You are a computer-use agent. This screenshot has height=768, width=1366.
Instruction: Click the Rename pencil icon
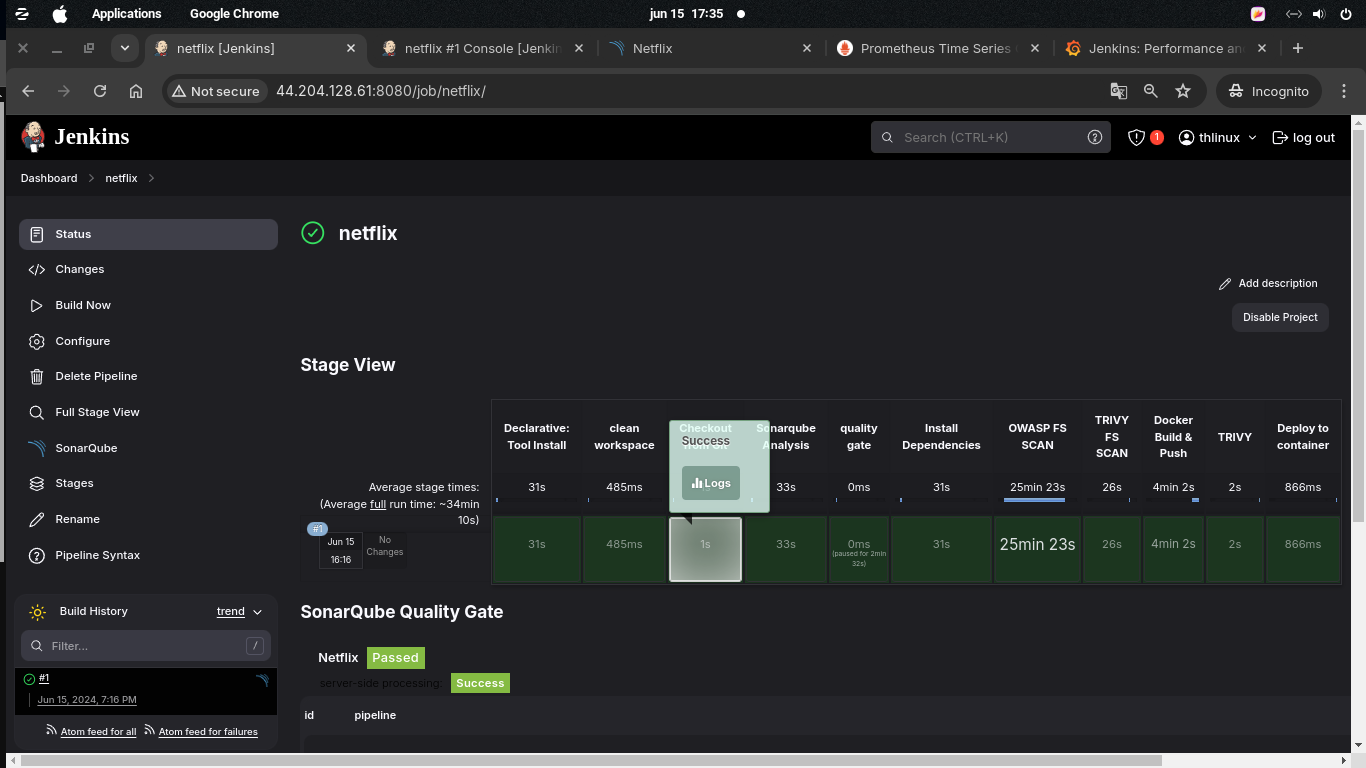click(37, 519)
